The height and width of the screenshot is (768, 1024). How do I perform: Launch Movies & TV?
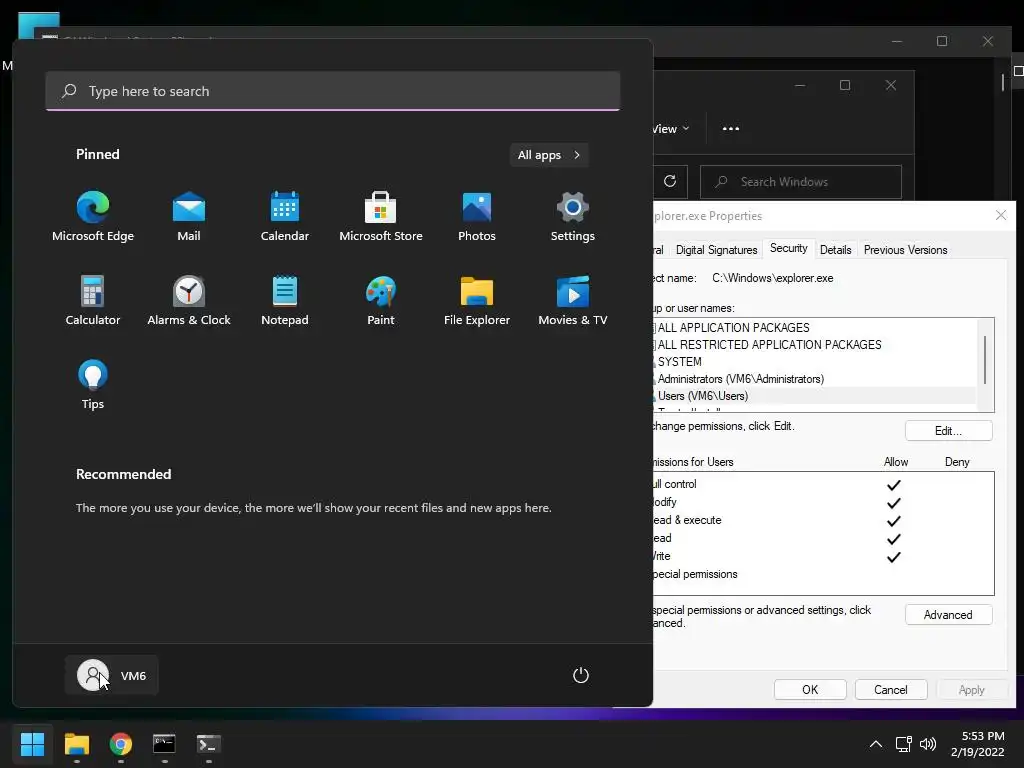(573, 301)
